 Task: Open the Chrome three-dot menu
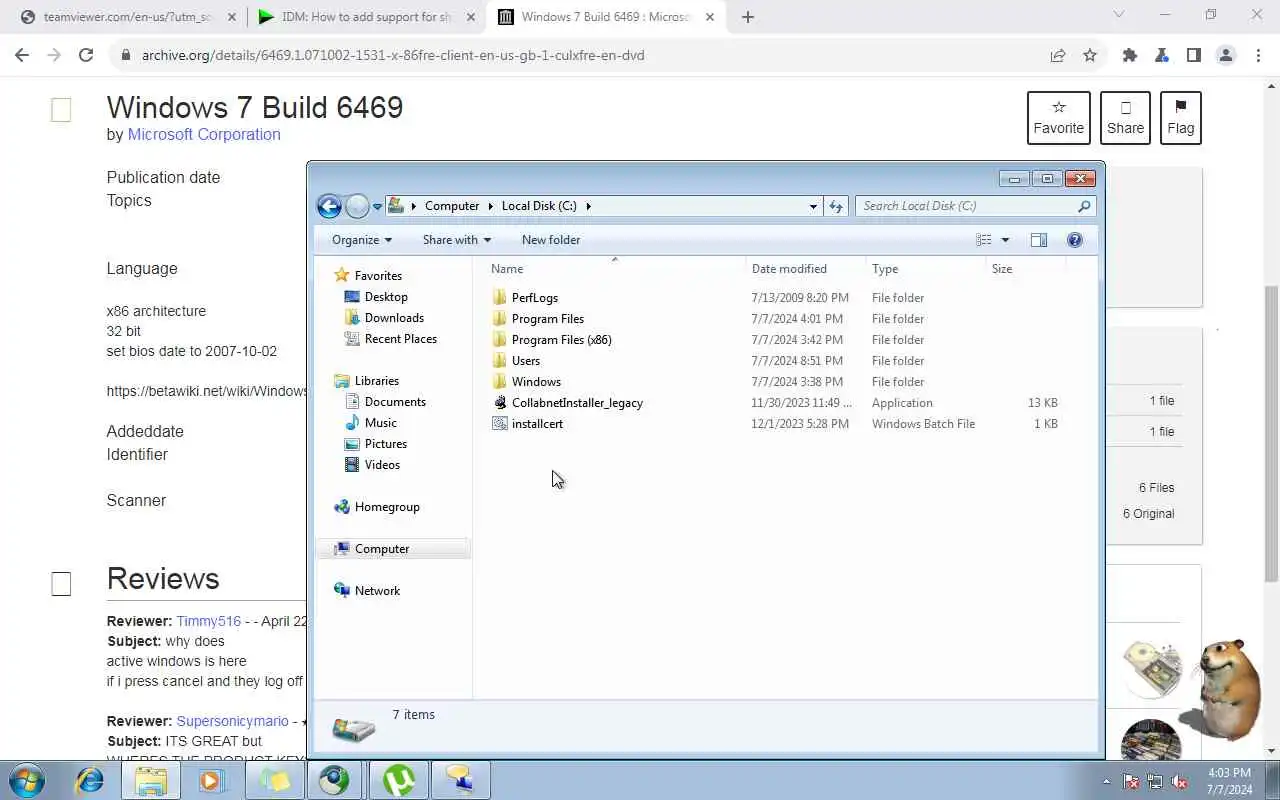click(1258, 55)
